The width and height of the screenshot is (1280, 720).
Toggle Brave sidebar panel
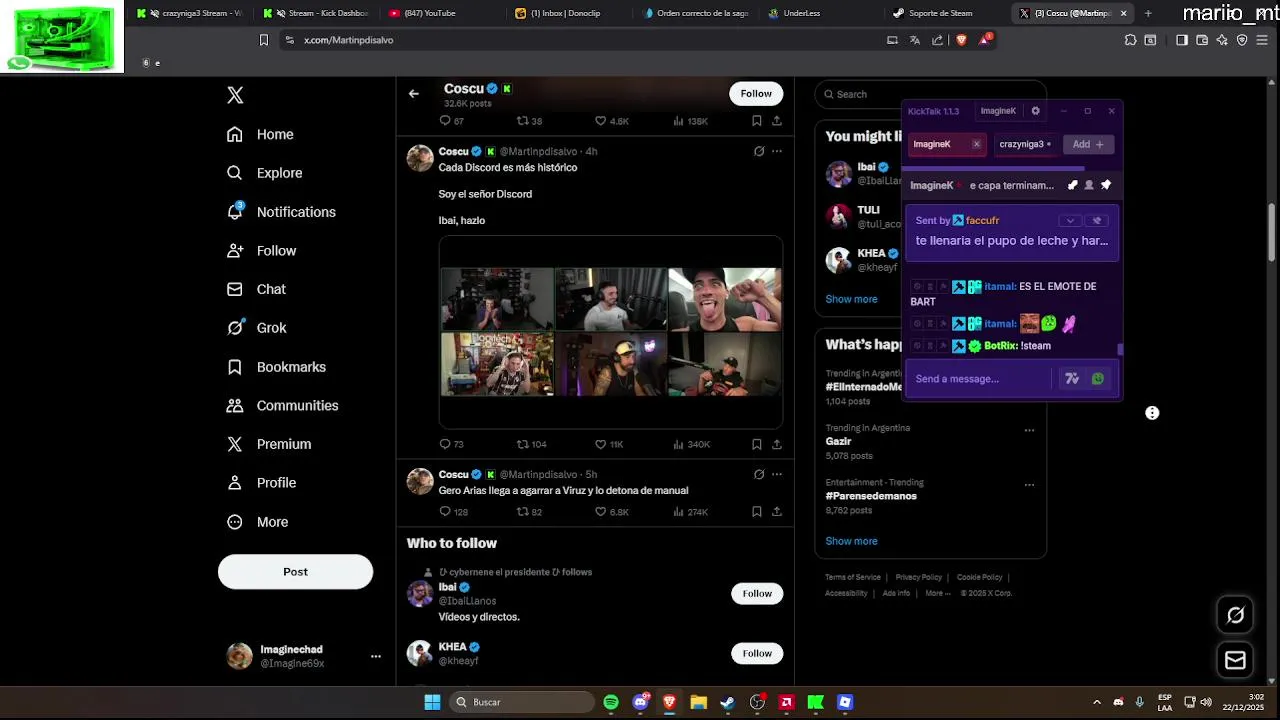[x=1182, y=40]
